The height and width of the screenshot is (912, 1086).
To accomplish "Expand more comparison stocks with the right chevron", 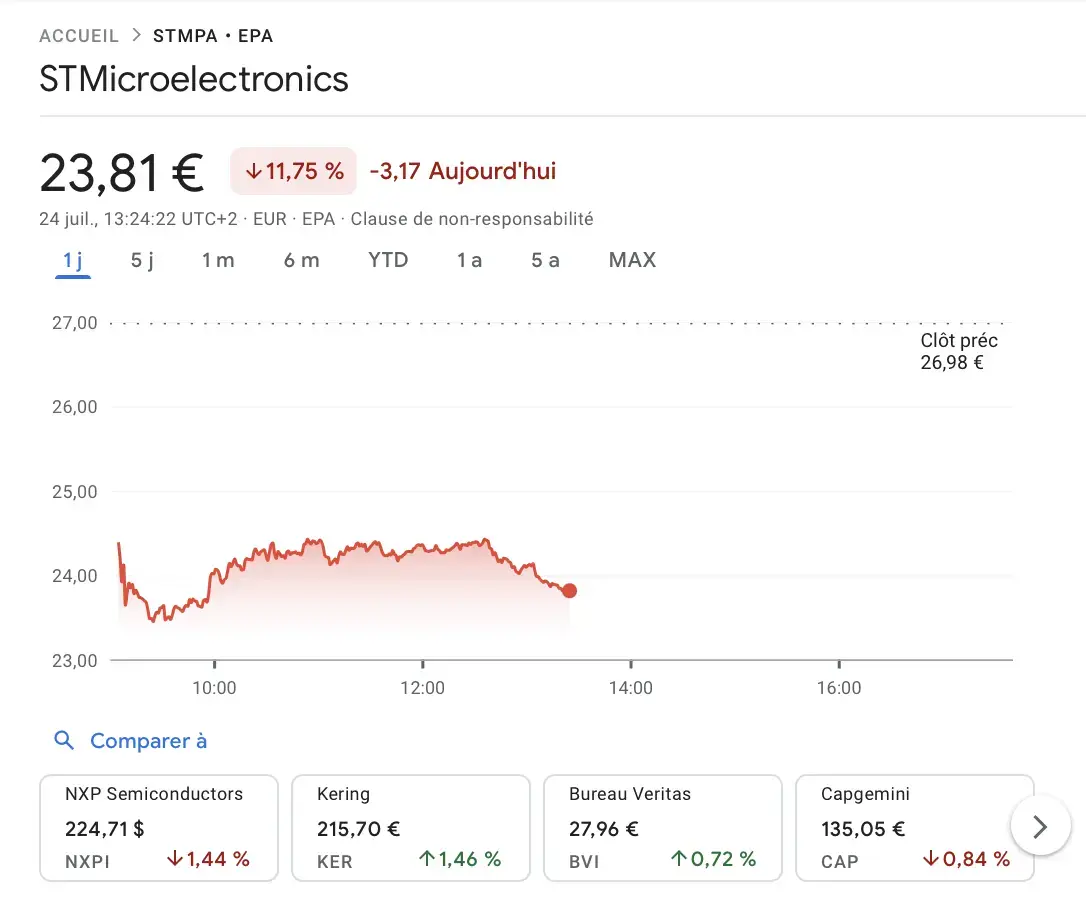I will pos(1040,826).
